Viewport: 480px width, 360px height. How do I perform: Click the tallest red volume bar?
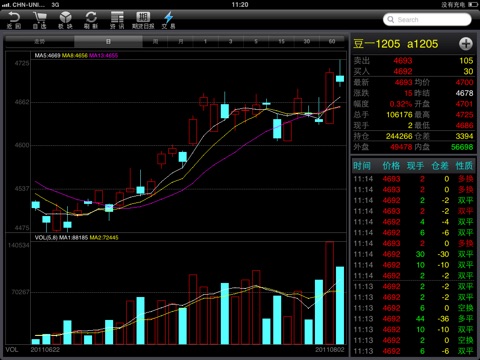pos(329,293)
